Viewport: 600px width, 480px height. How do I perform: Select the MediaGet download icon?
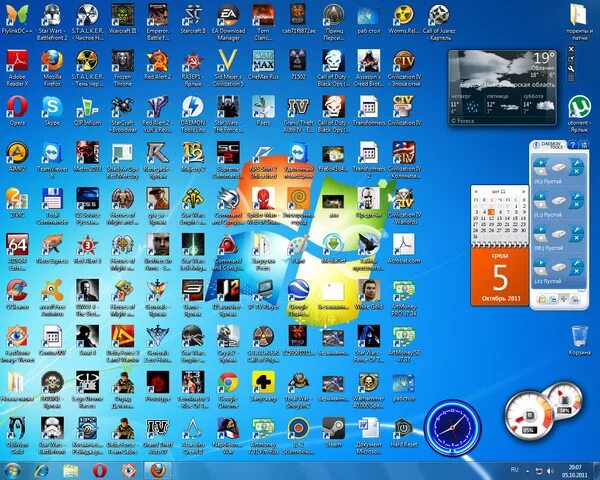pos(333,249)
